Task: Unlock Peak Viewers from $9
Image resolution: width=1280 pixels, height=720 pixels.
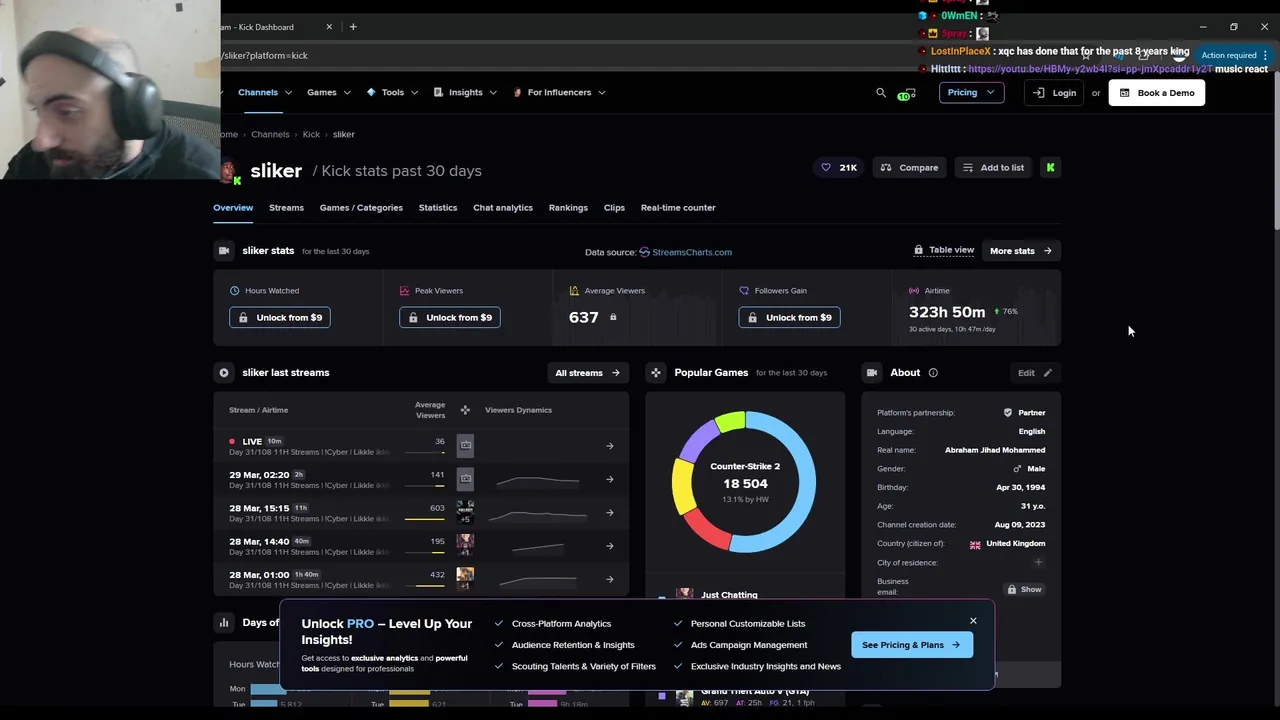Action: (450, 318)
